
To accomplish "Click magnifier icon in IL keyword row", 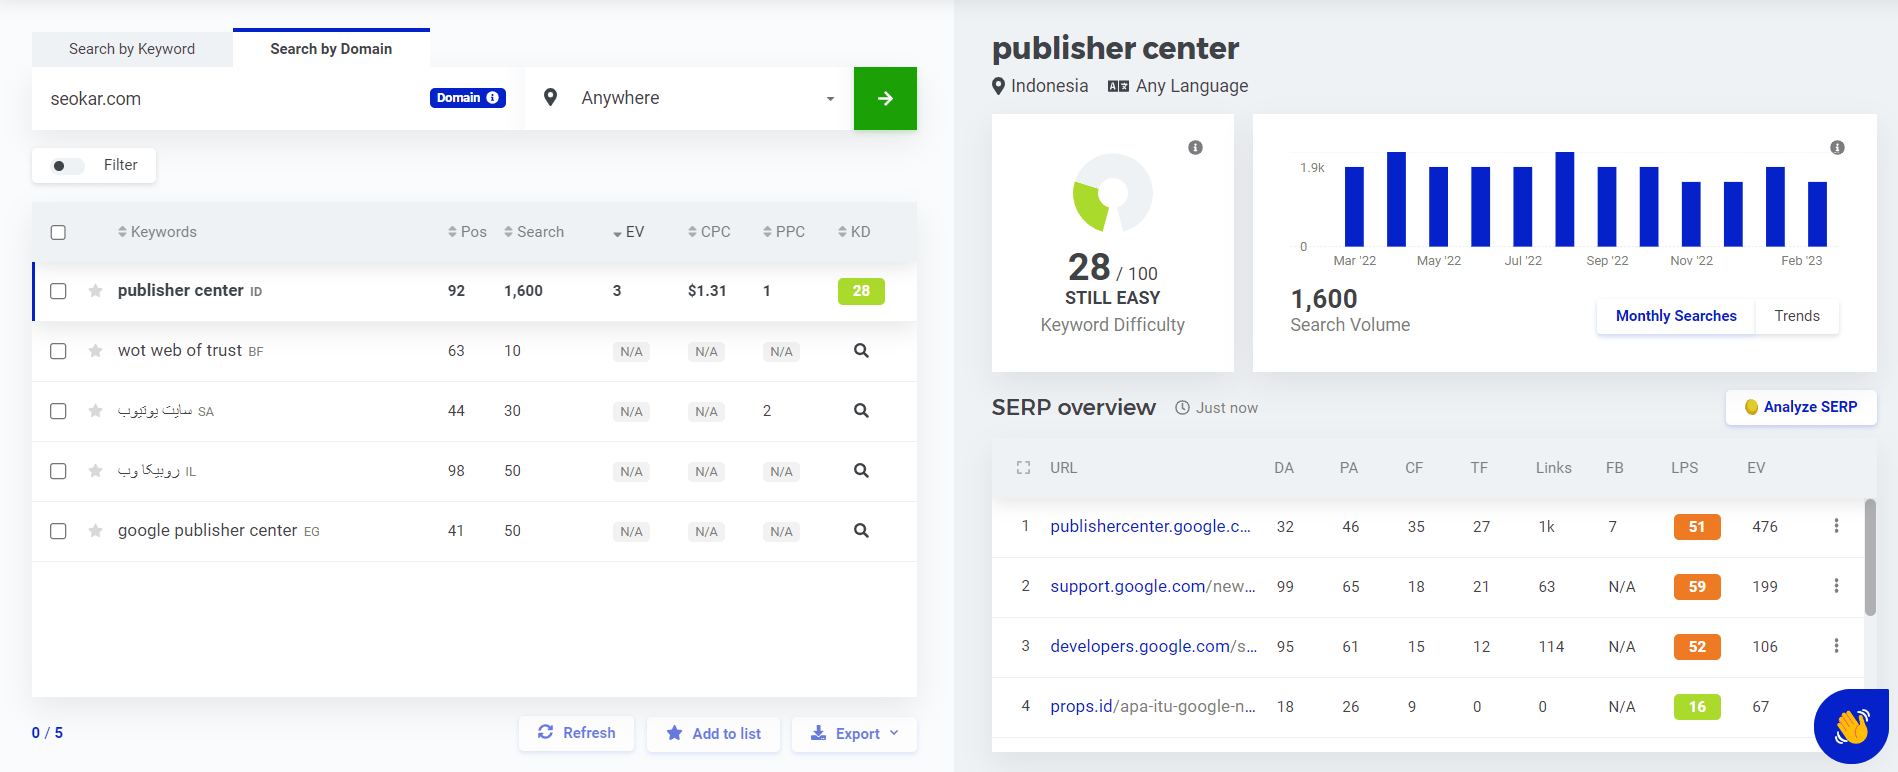I will (x=861, y=471).
